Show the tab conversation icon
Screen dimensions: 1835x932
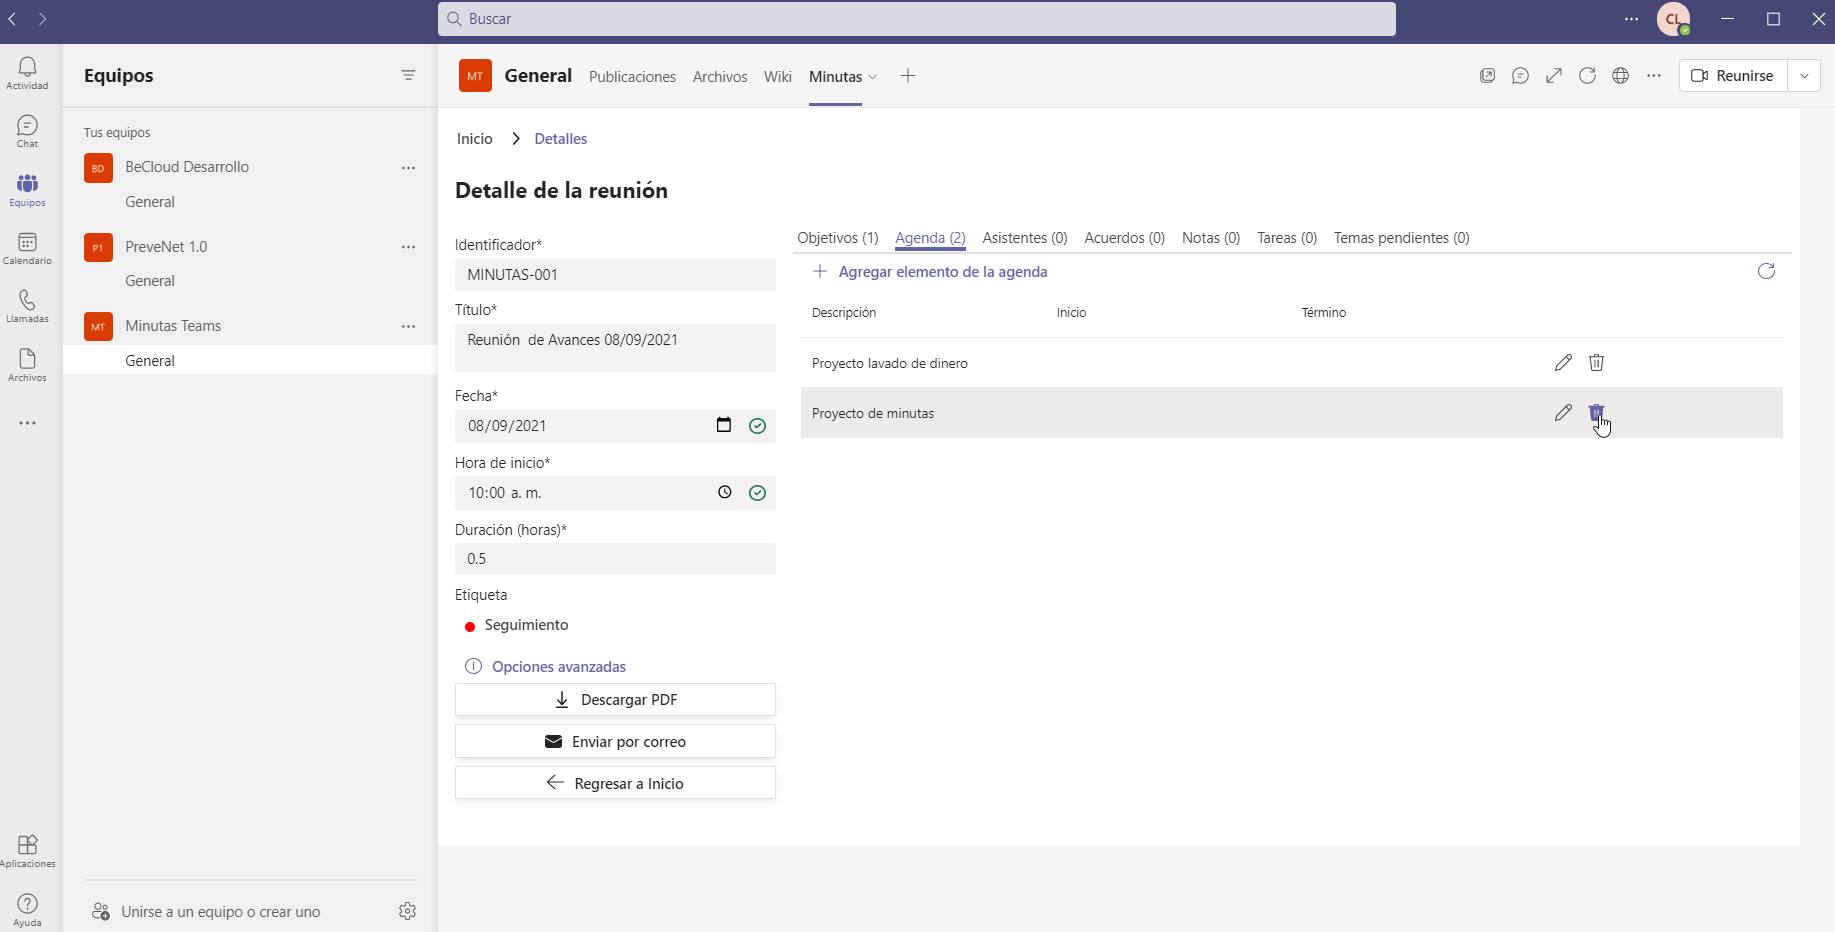pos(1521,76)
